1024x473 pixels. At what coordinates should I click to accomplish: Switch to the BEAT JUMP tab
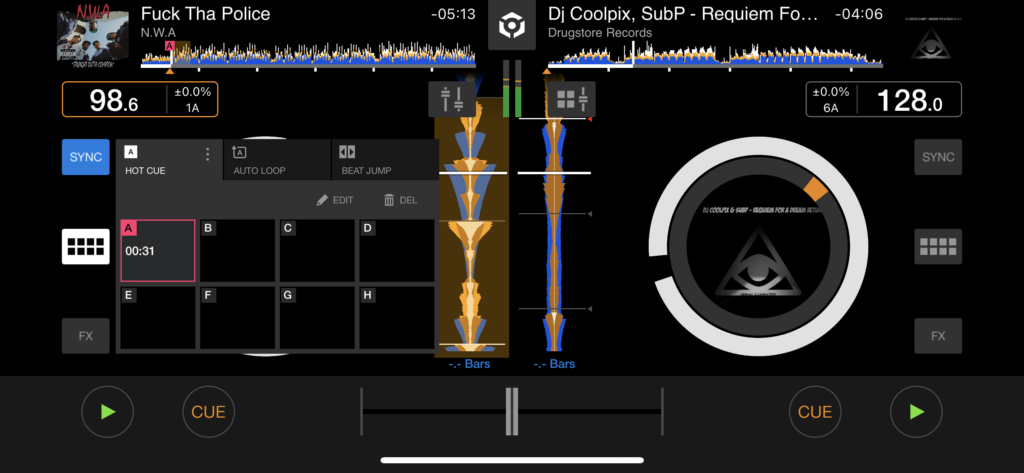(x=385, y=160)
